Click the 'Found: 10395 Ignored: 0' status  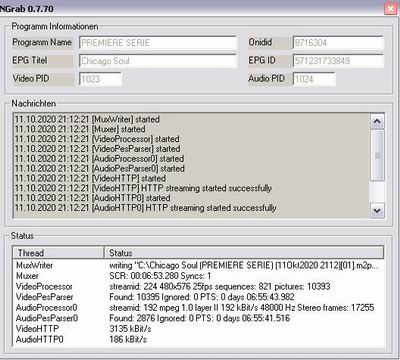click(202, 297)
